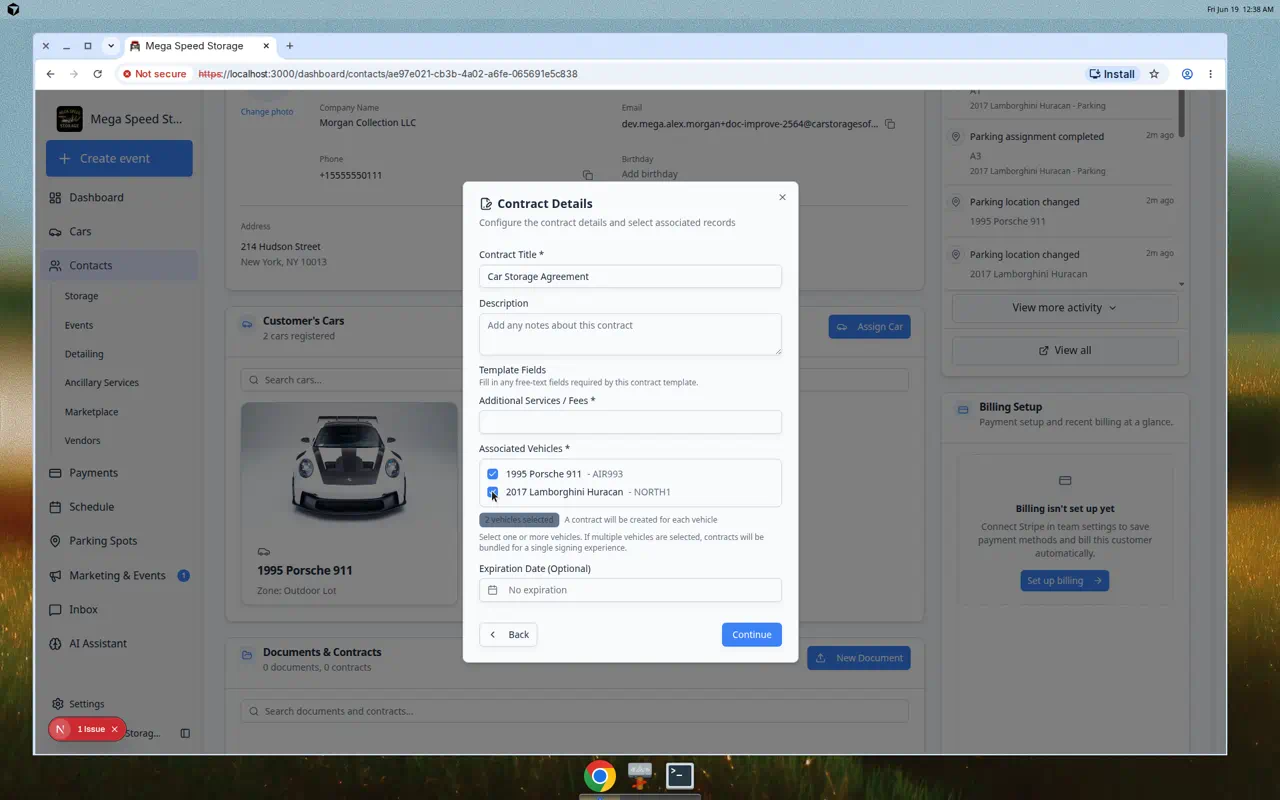Open a new browser tab
1280x800 pixels.
(290, 46)
